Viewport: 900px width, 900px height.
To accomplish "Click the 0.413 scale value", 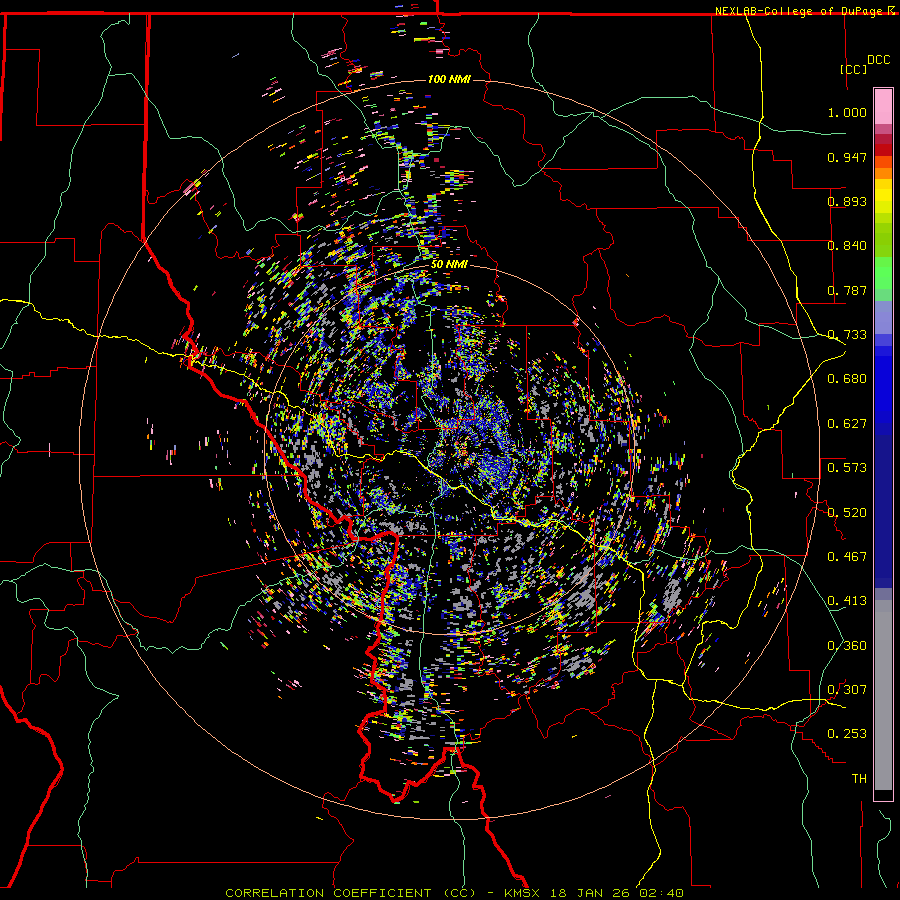I will pyautogui.click(x=847, y=600).
